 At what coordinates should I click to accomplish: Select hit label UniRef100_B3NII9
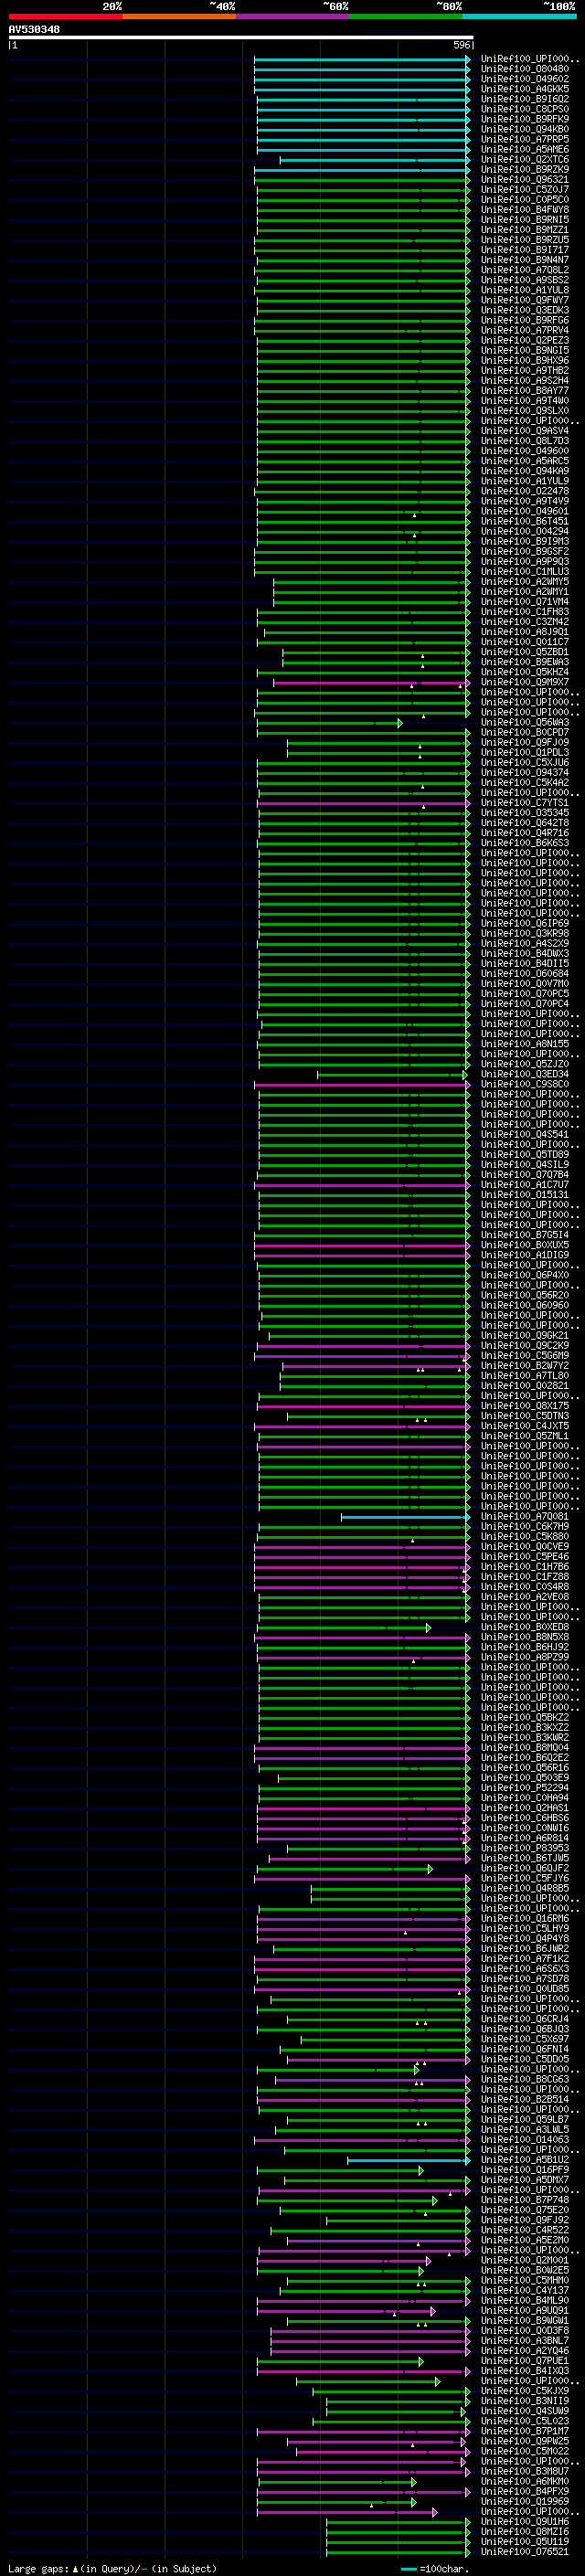[x=525, y=2402]
